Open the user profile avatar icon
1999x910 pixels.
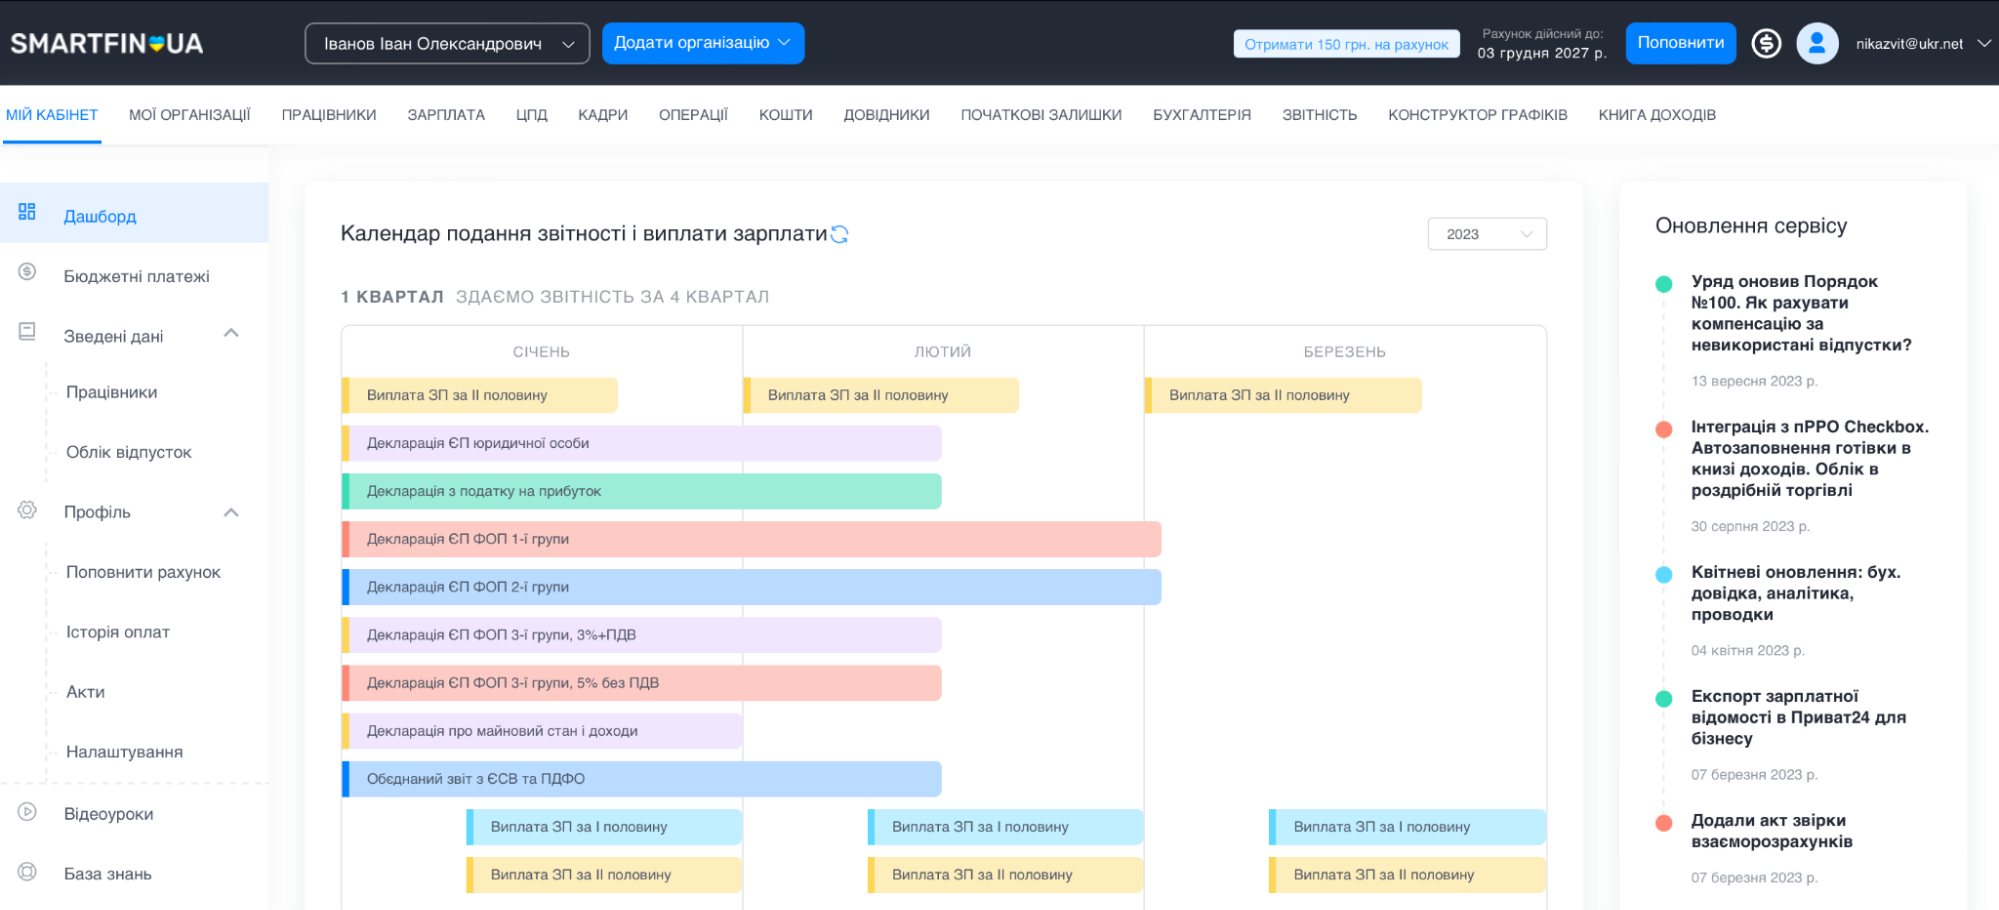(x=1817, y=44)
